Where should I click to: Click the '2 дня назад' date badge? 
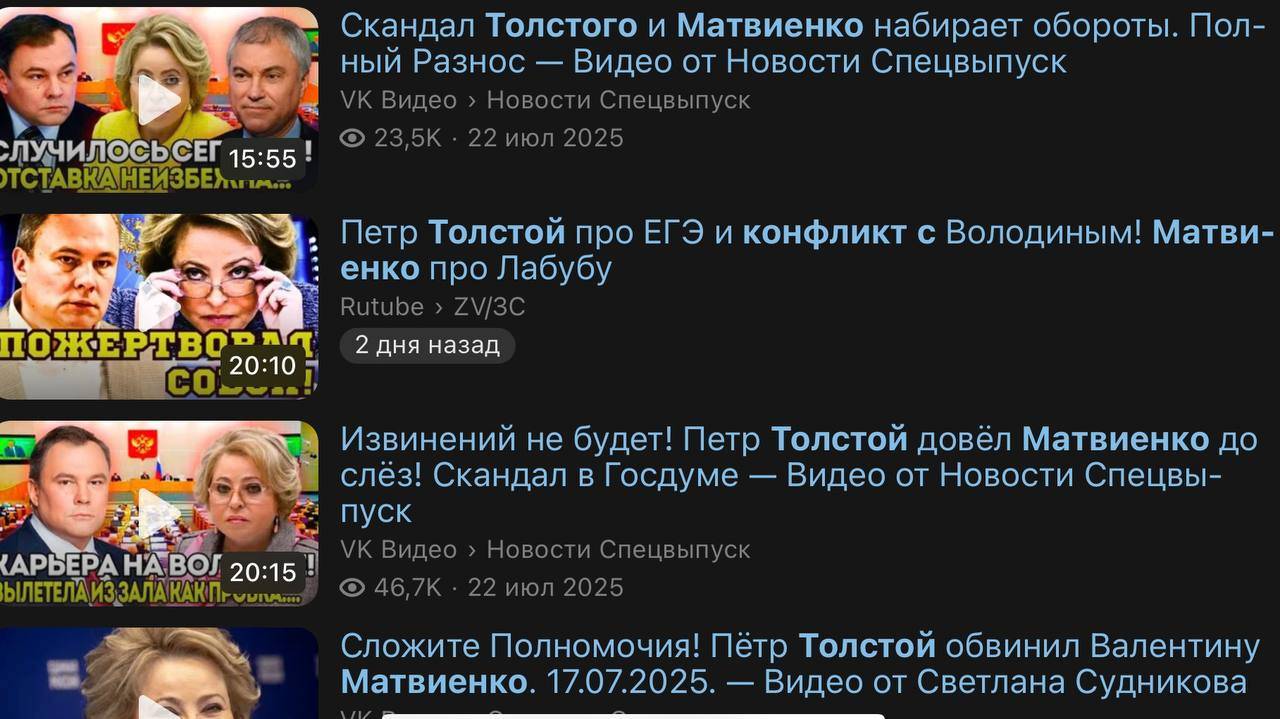[x=427, y=345]
